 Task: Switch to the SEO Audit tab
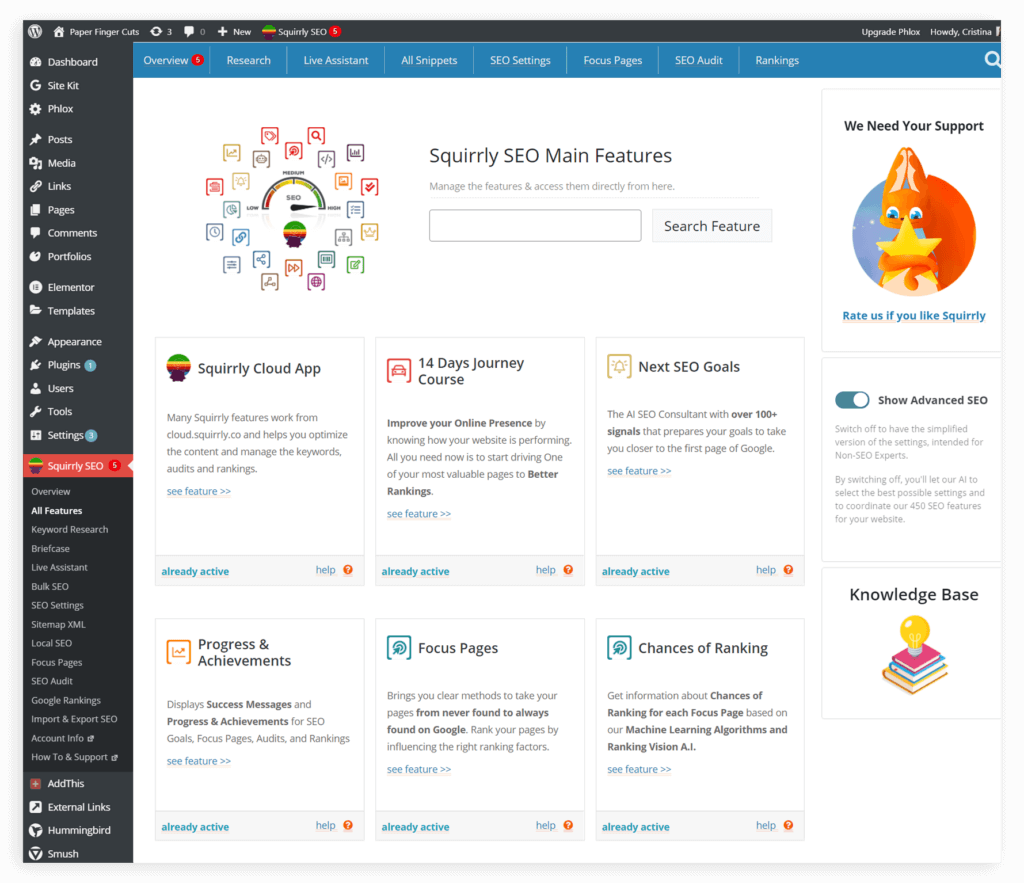pyautogui.click(x=698, y=60)
